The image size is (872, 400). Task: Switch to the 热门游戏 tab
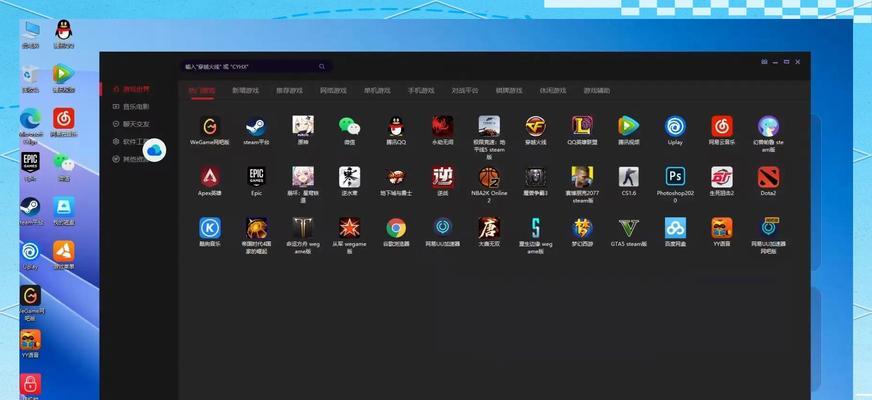point(201,90)
